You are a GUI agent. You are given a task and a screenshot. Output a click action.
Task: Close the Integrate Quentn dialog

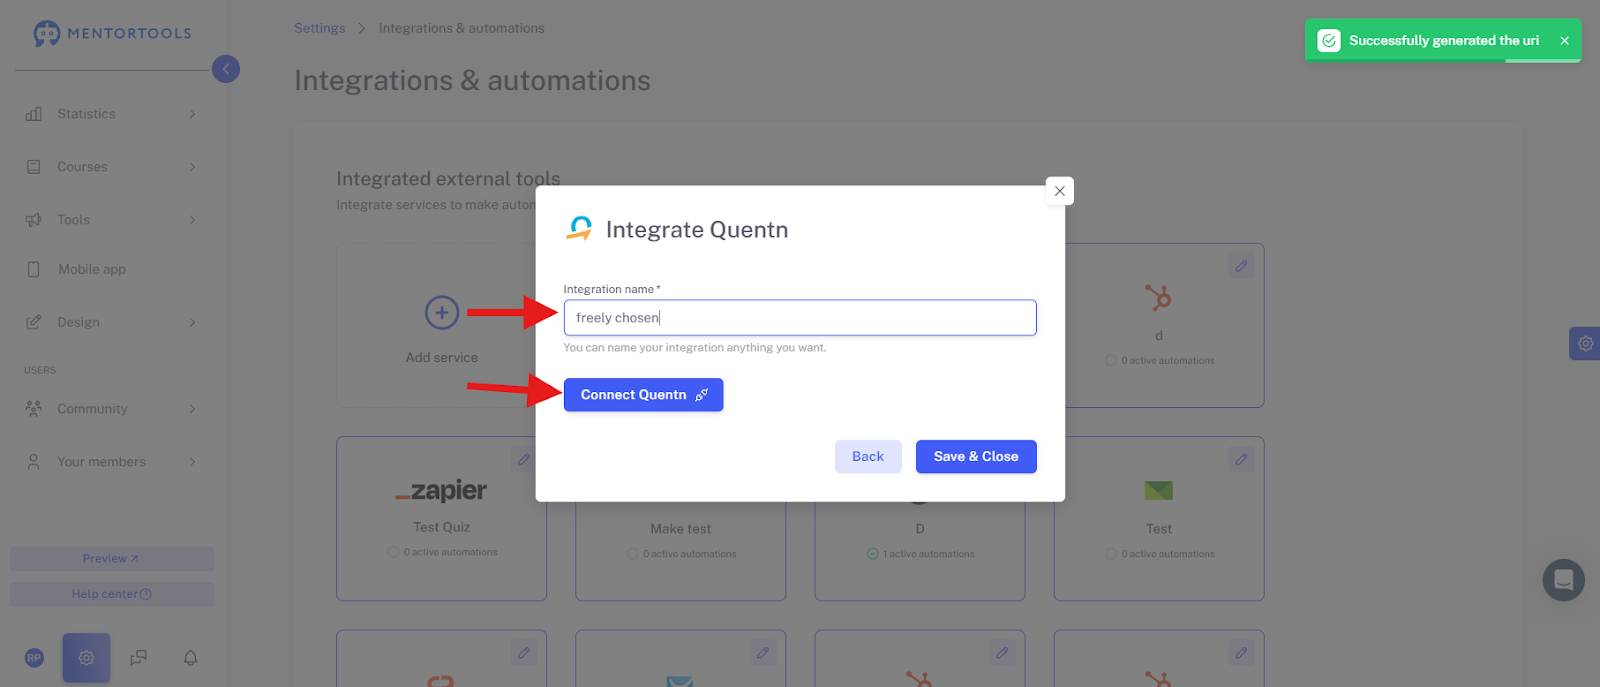click(1060, 191)
